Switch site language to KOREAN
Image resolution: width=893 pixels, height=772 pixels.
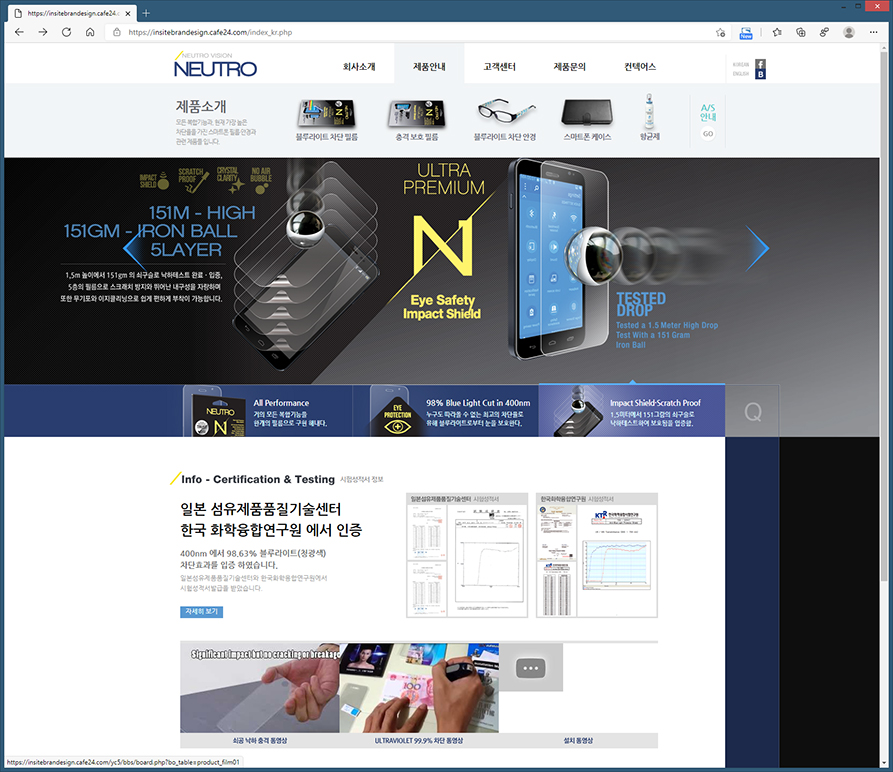(x=740, y=64)
